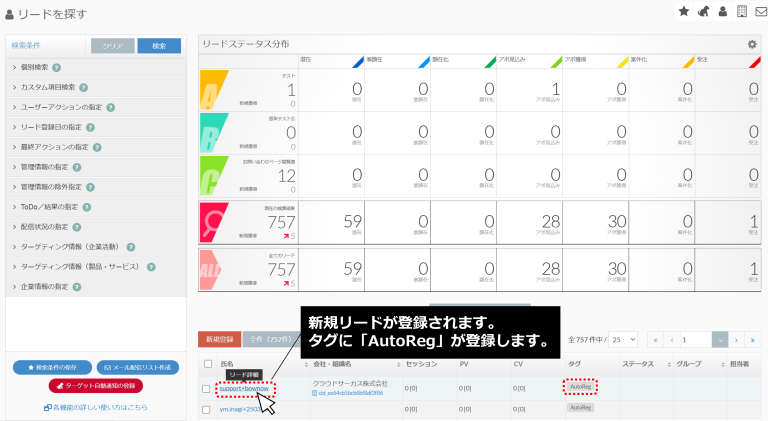Viewport: 768px width, 421px height.
Task: Go to the previous page arrow
Action: 672,340
